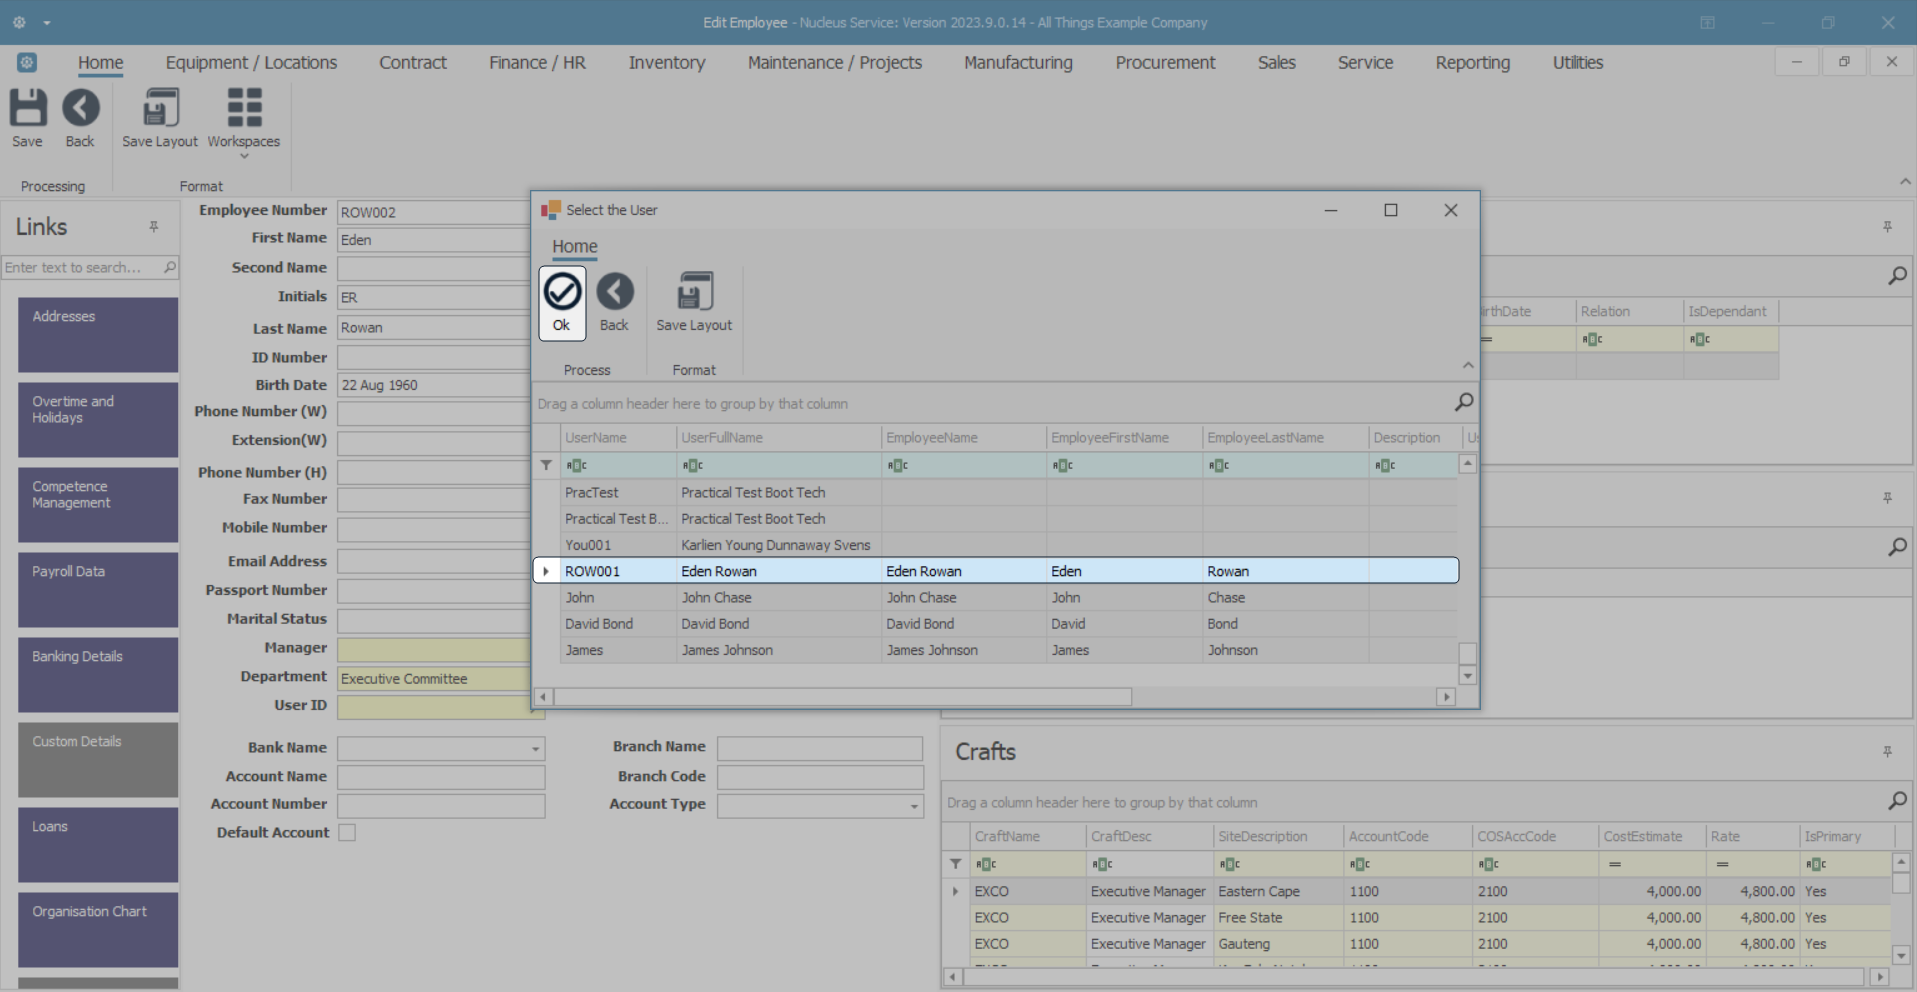Open the Finance / HR menu
1917x992 pixels.
point(537,62)
